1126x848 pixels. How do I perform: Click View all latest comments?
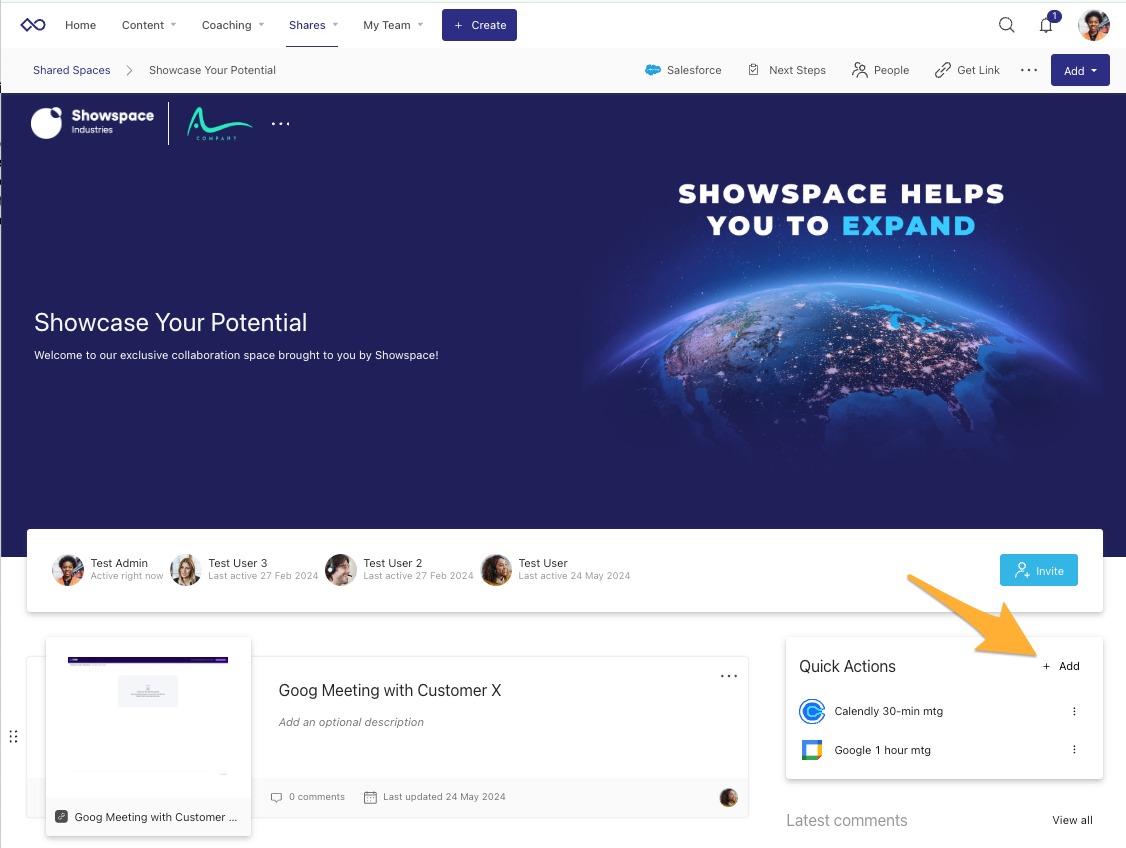[1072, 820]
